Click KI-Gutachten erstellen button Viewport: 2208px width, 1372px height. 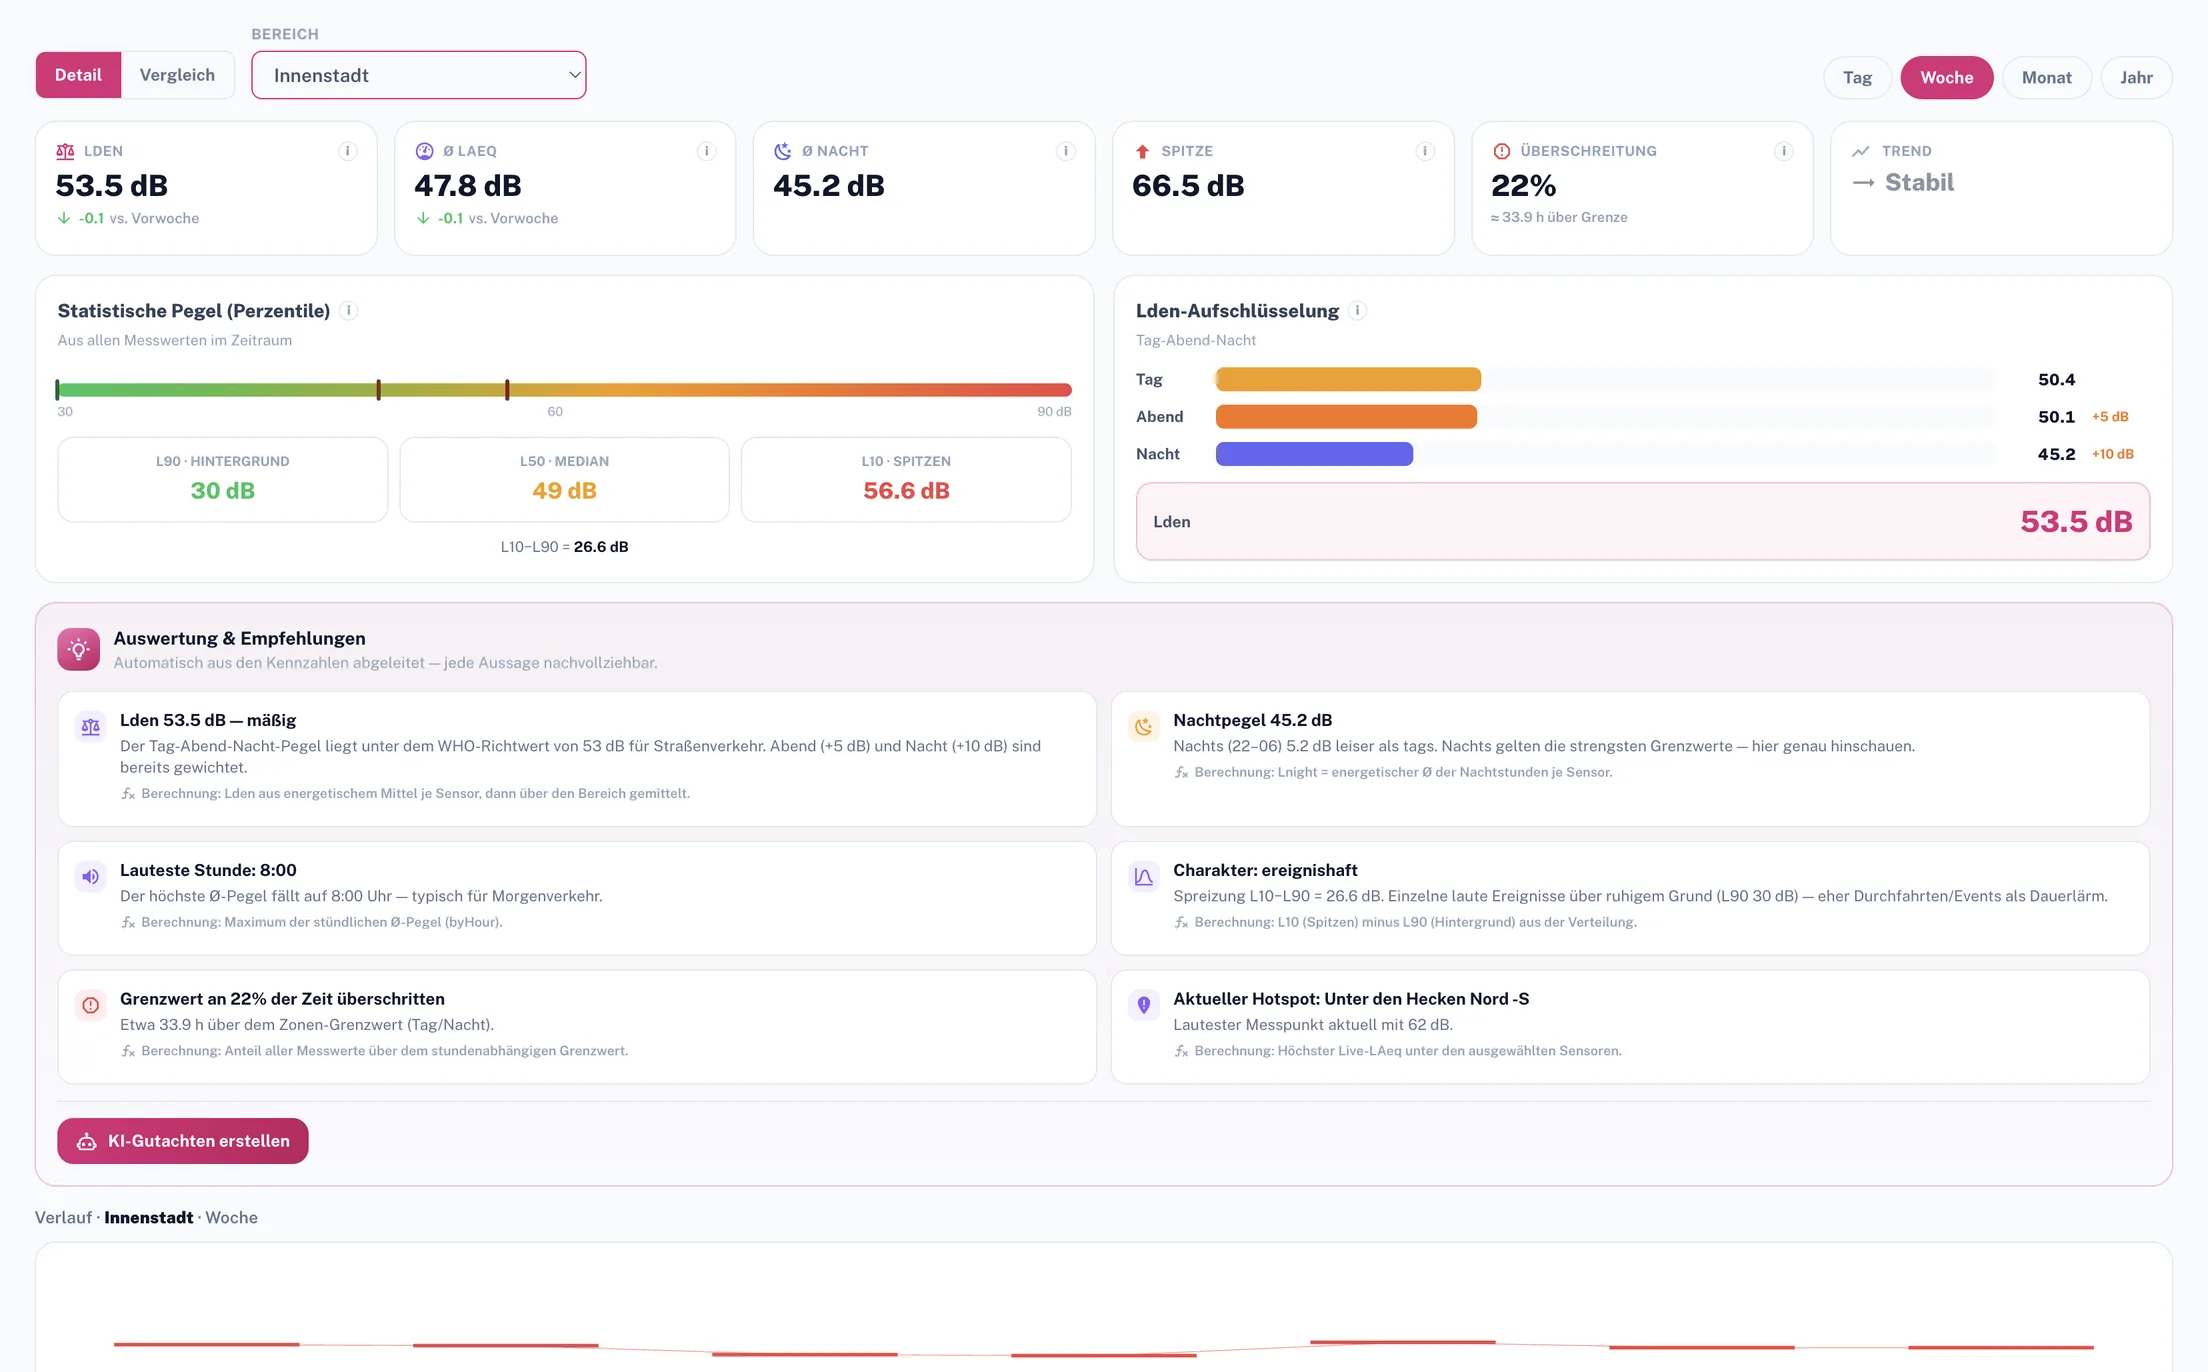[x=183, y=1141]
